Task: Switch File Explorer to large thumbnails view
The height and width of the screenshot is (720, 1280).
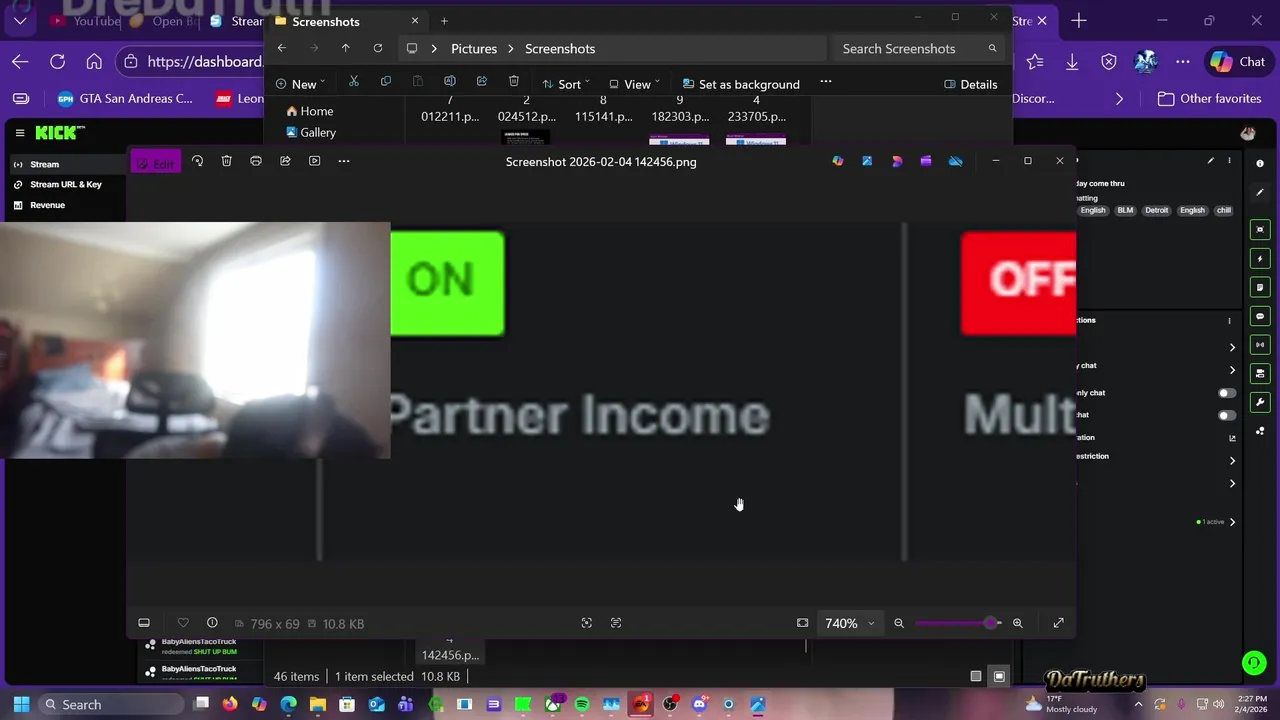Action: point(999,676)
